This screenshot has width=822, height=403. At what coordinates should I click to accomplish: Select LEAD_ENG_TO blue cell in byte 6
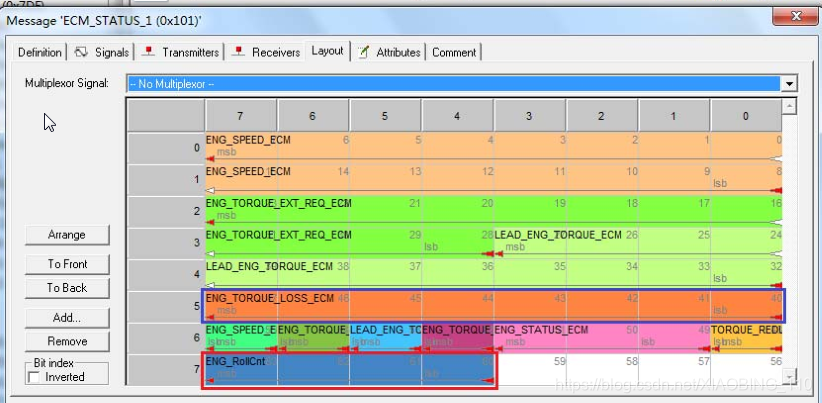[386, 338]
